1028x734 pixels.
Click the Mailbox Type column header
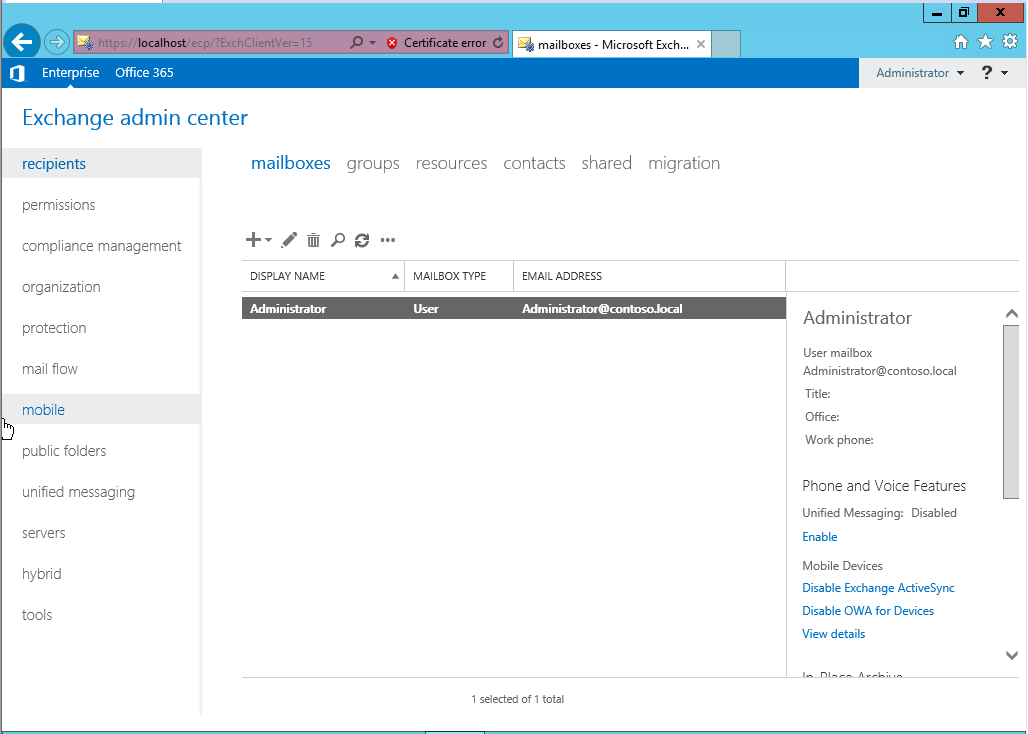coord(459,276)
